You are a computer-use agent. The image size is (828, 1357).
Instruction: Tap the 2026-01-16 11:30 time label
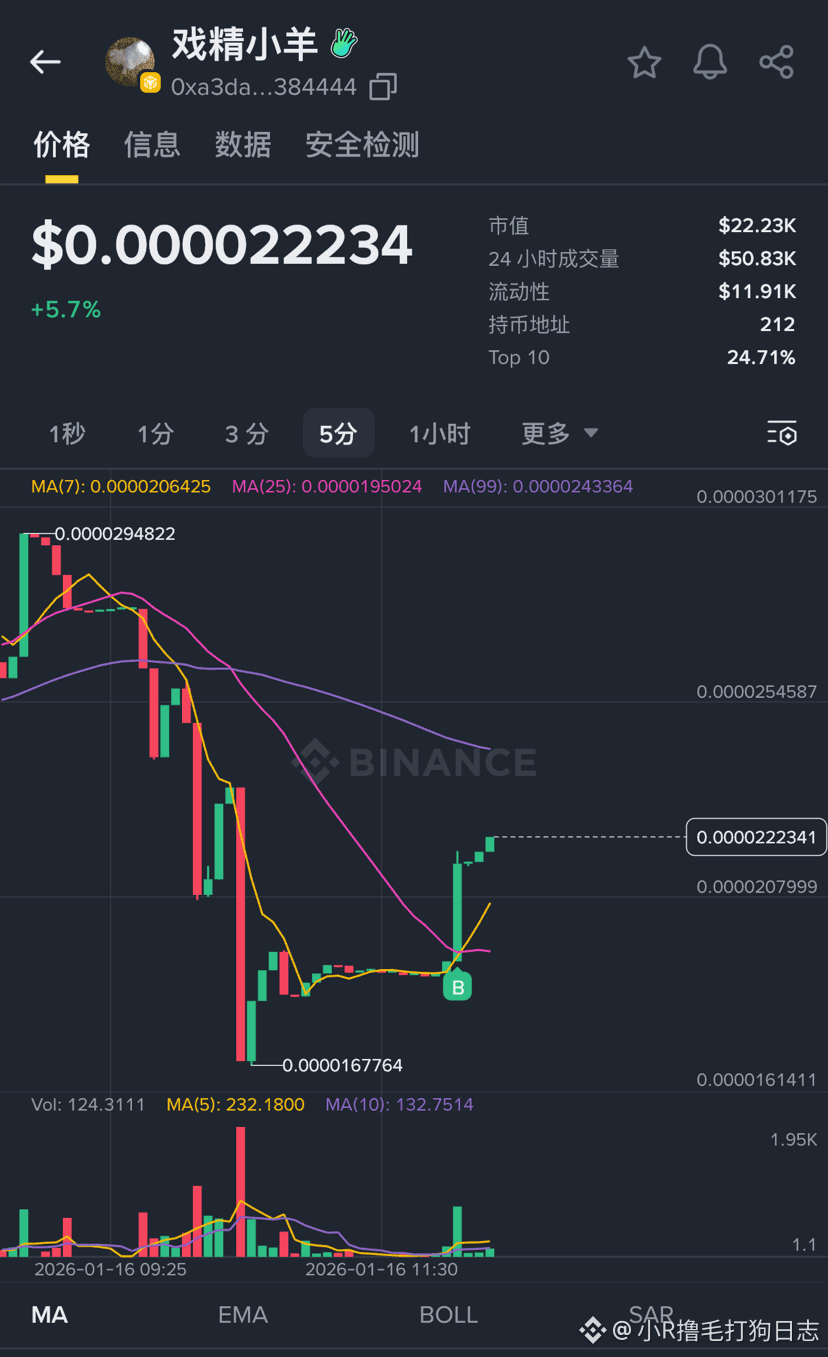pyautogui.click(x=381, y=1269)
